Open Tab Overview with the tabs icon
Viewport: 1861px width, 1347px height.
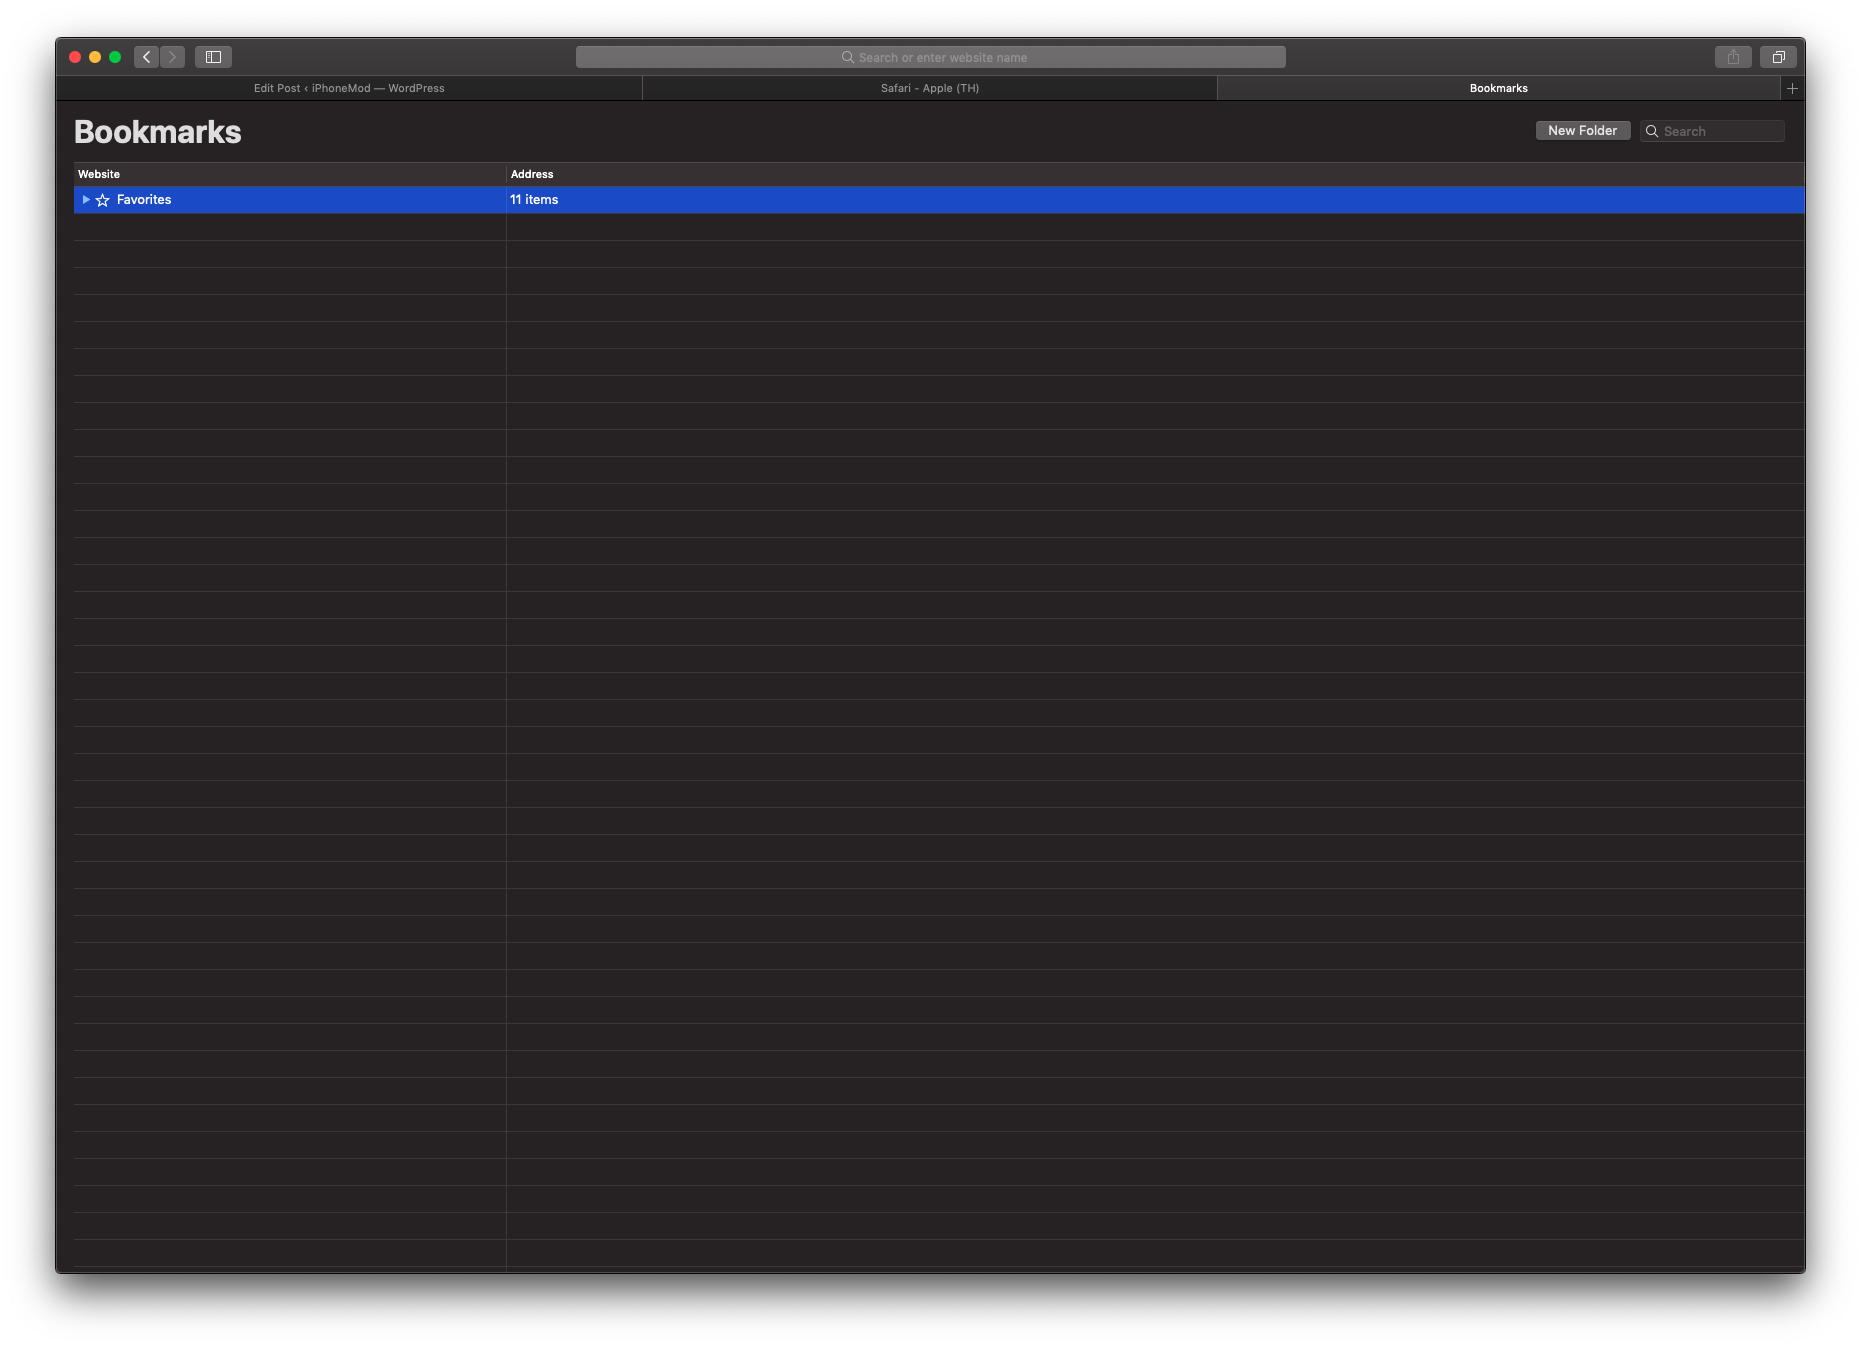point(1778,57)
